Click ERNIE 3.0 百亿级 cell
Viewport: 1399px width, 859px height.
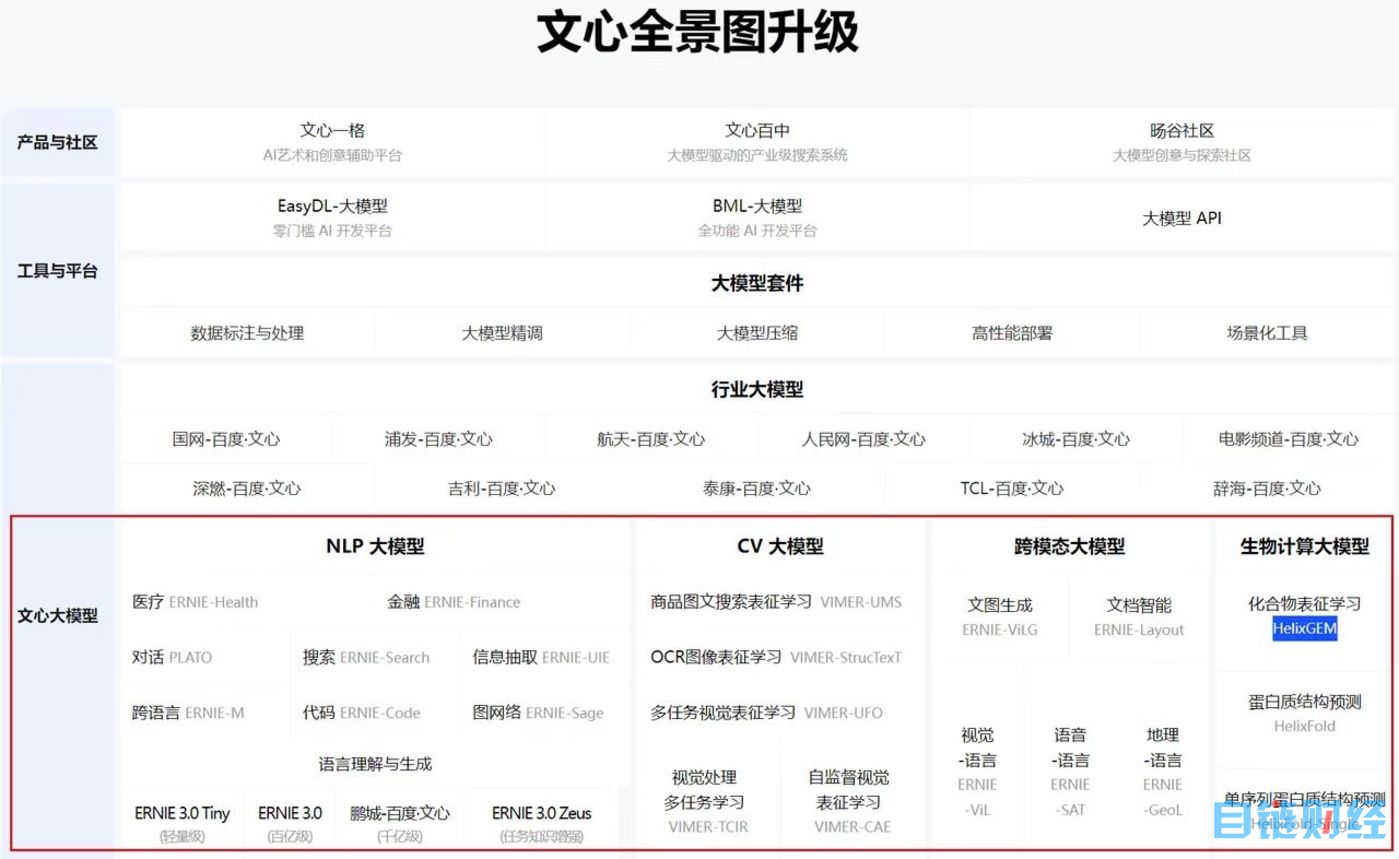click(x=290, y=824)
